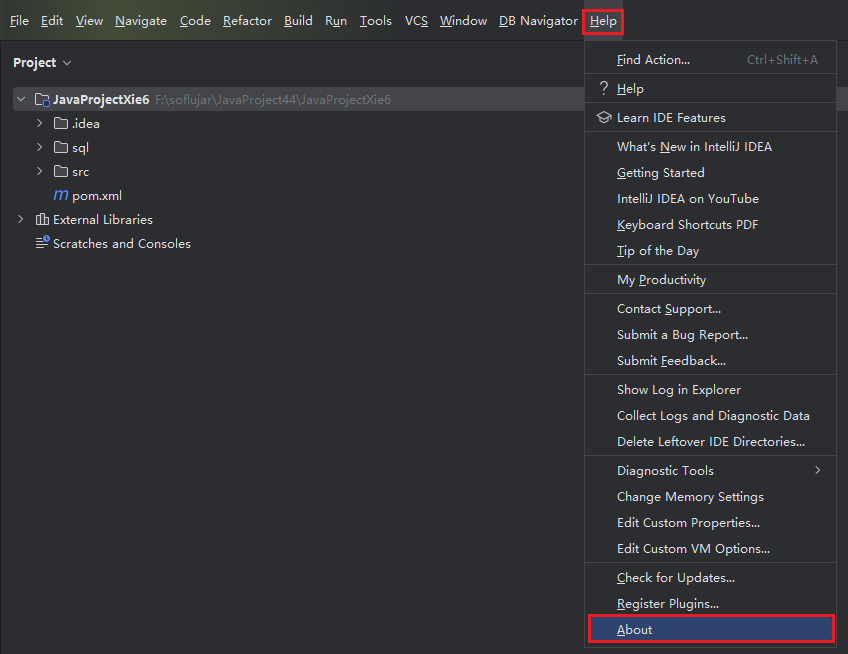Choose Delete Leftover IDE Directories
Image resolution: width=848 pixels, height=654 pixels.
coord(710,441)
